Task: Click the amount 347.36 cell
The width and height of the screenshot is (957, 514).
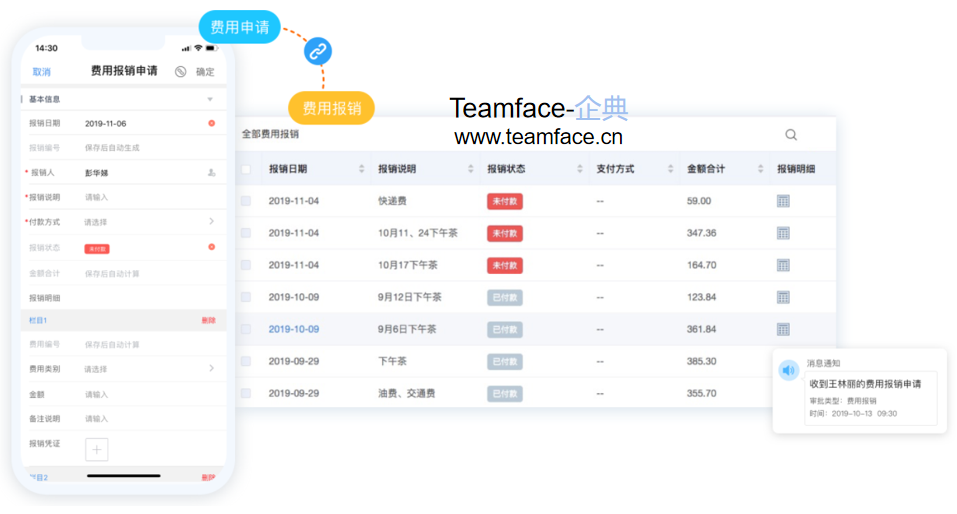Action: 701,233
